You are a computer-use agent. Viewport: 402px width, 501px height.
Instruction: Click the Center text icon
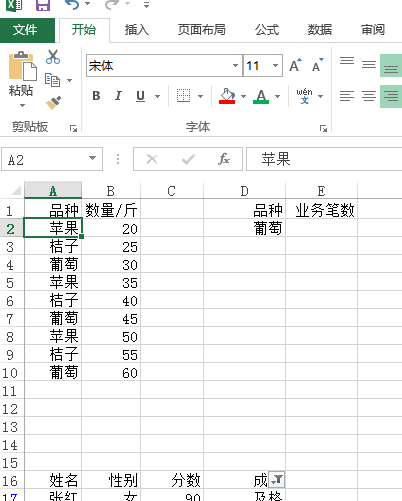[x=369, y=96]
